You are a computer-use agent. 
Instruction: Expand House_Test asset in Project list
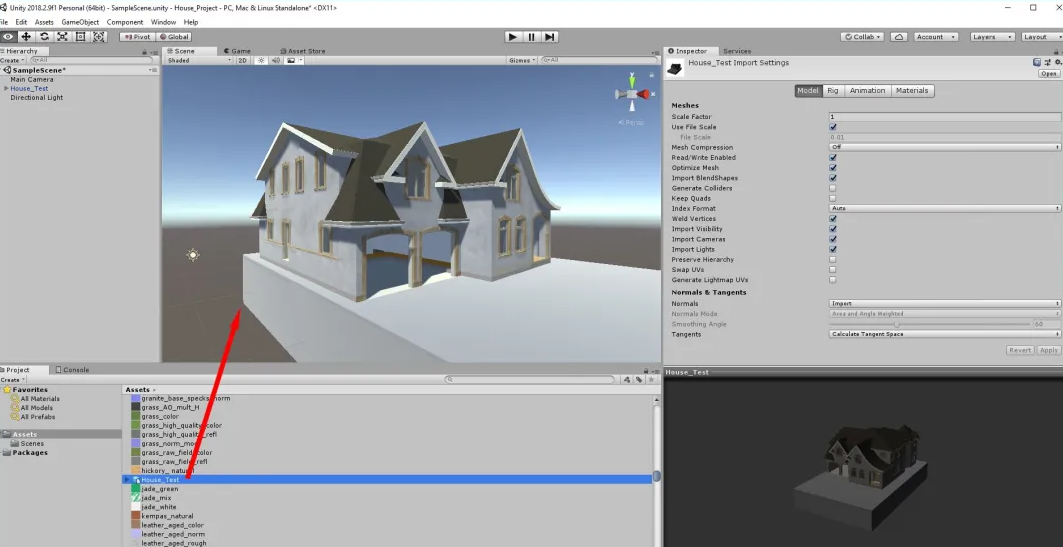127,479
